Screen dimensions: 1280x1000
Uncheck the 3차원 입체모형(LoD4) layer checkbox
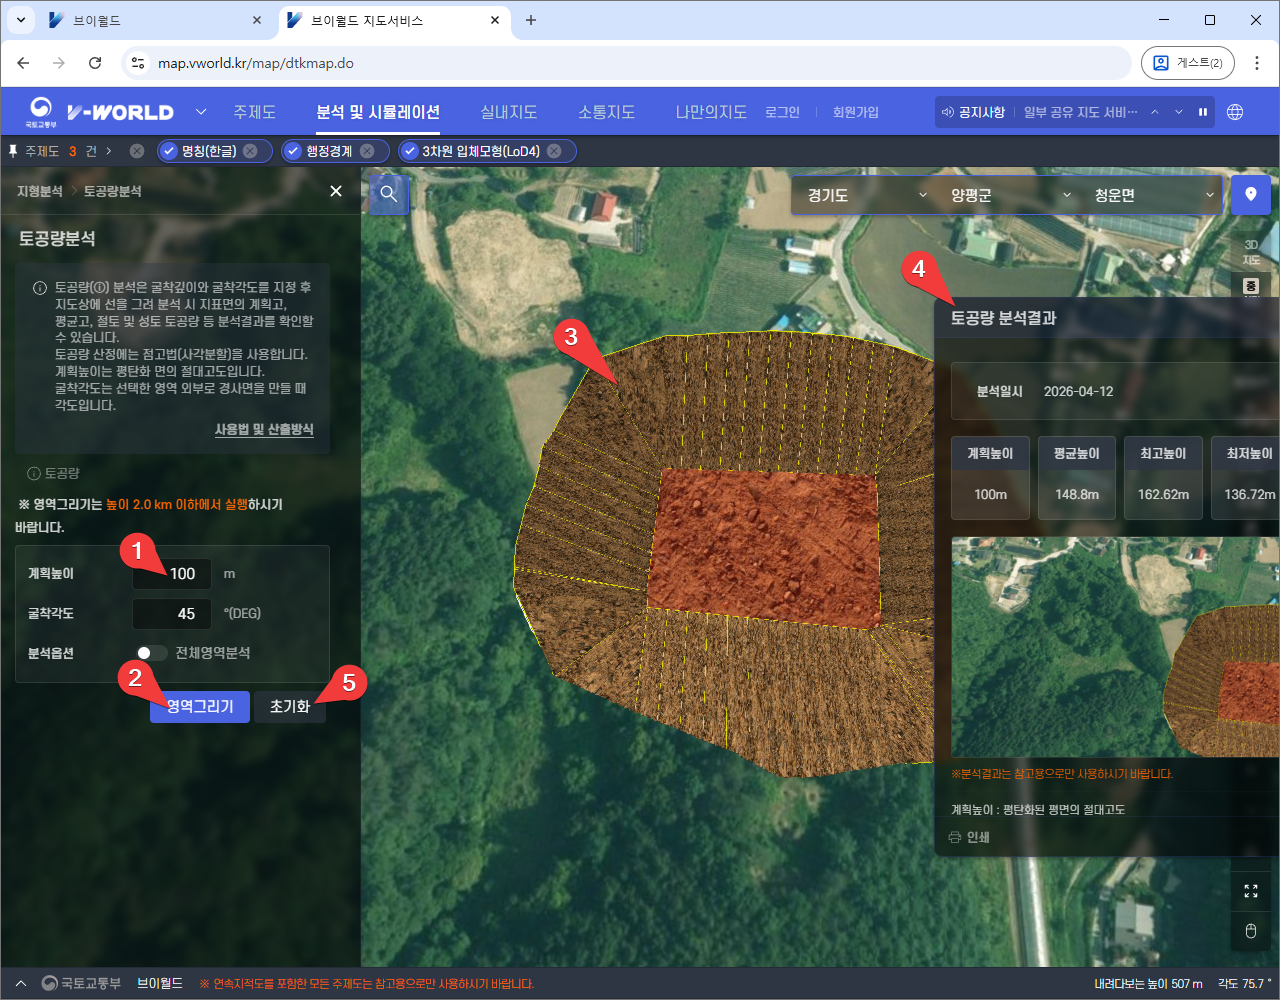point(410,151)
